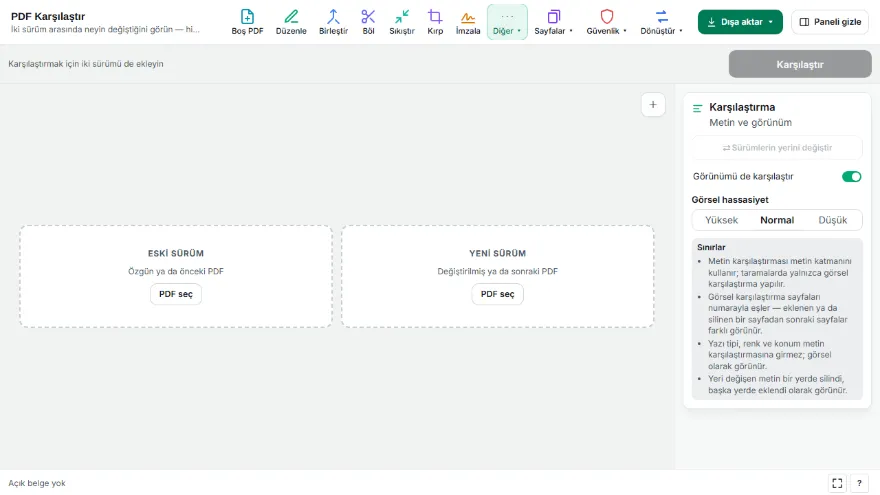Click the Metin ve görünüm subtitle

750,122
